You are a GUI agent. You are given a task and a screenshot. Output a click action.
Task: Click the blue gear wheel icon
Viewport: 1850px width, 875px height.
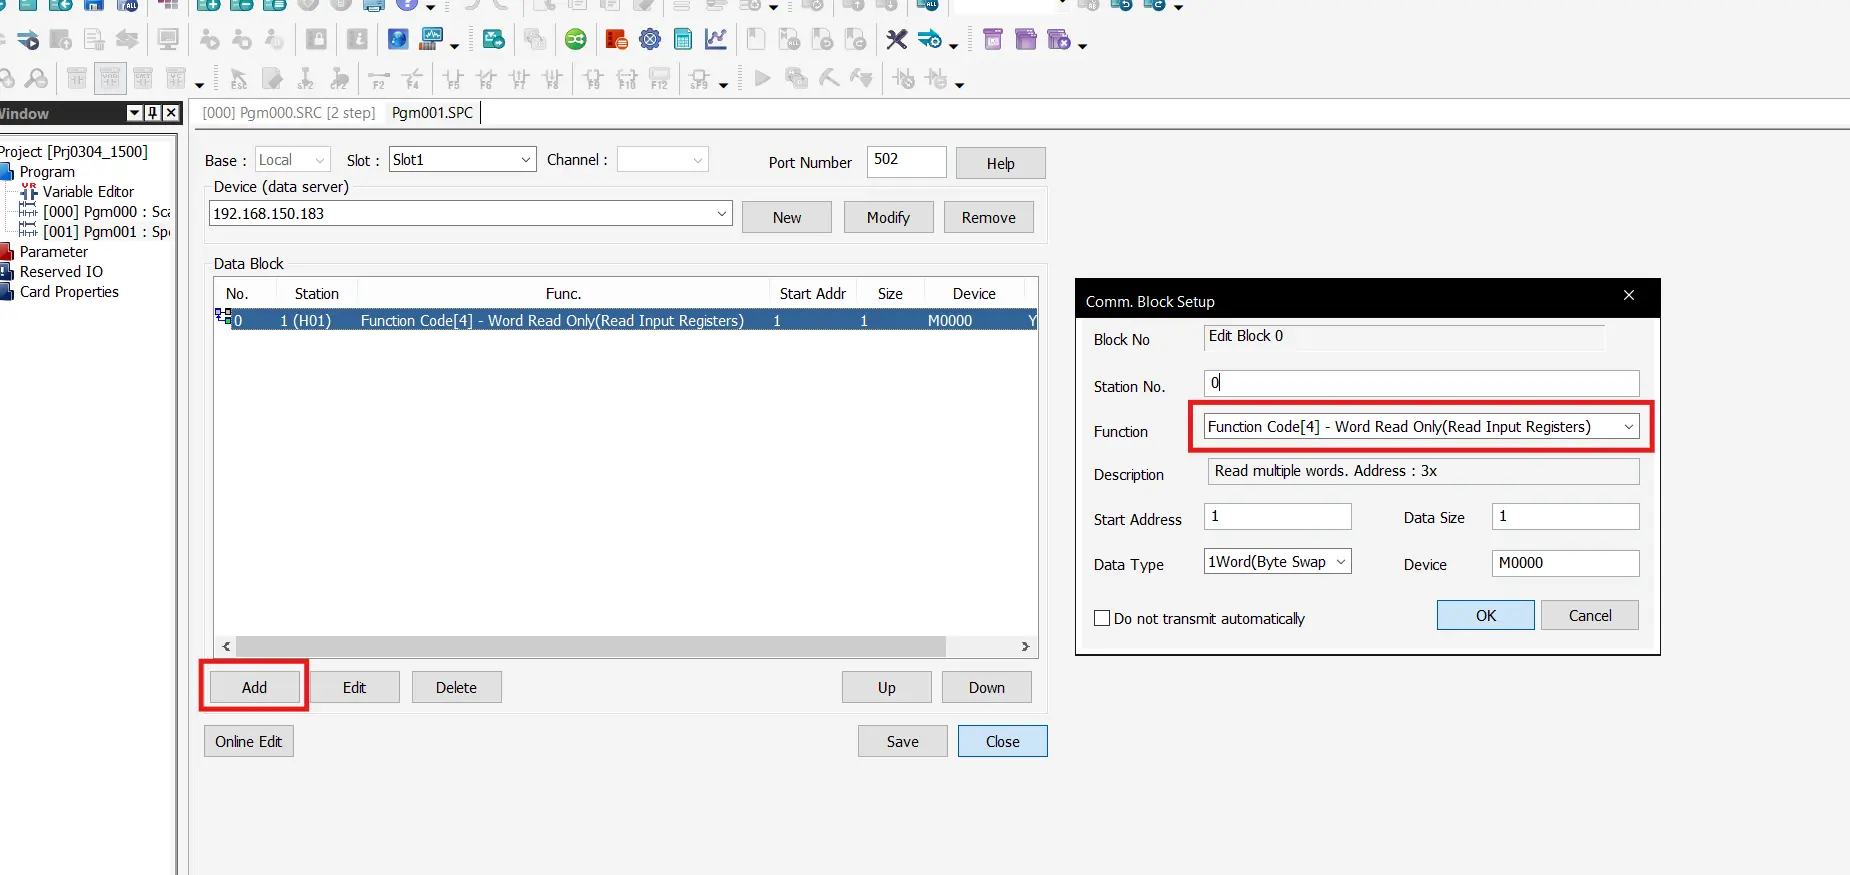650,40
